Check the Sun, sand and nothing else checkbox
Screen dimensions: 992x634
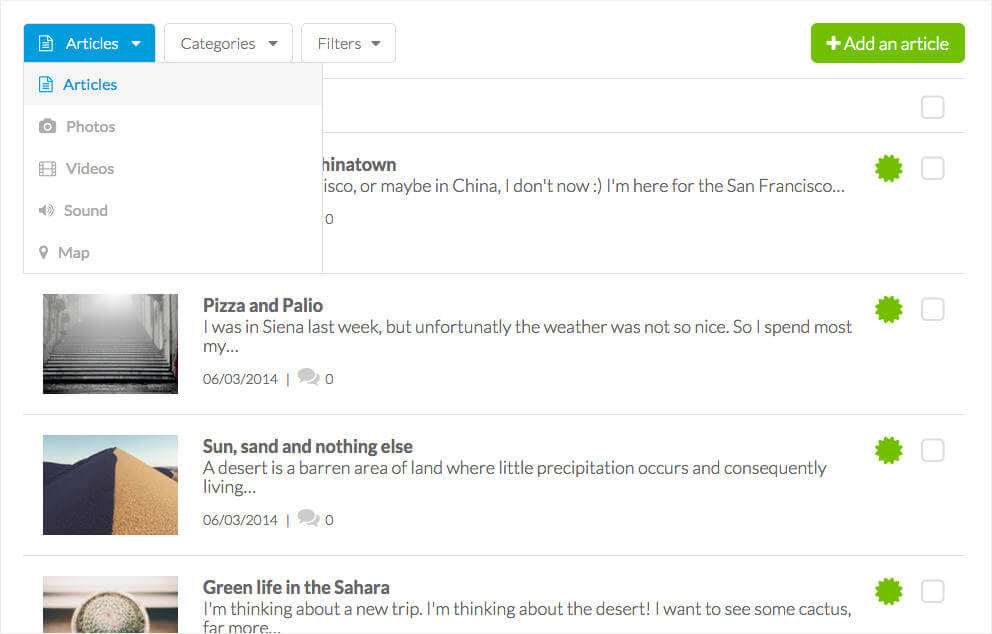pos(933,451)
